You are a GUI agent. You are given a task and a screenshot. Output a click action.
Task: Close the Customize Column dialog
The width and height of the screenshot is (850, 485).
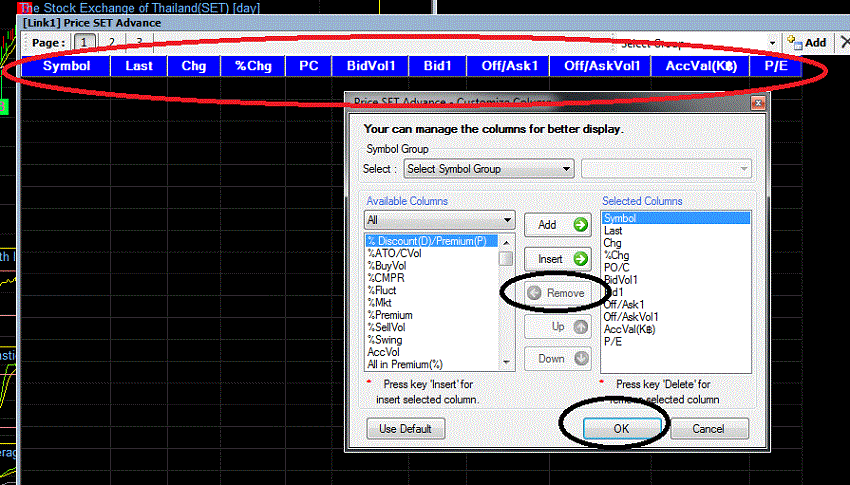point(758,102)
